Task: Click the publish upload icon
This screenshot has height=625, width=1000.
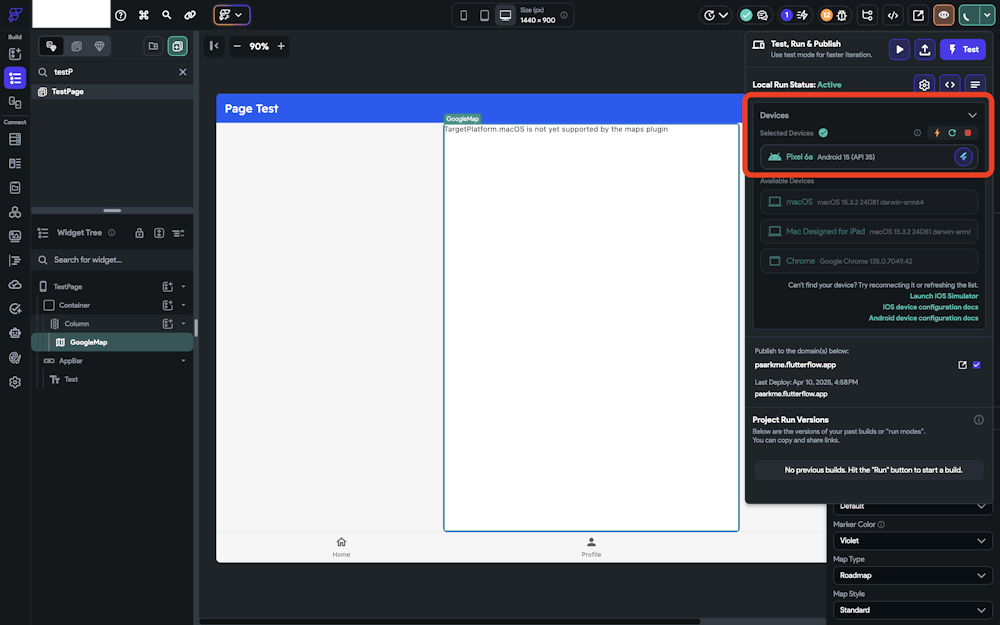Action: [925, 49]
